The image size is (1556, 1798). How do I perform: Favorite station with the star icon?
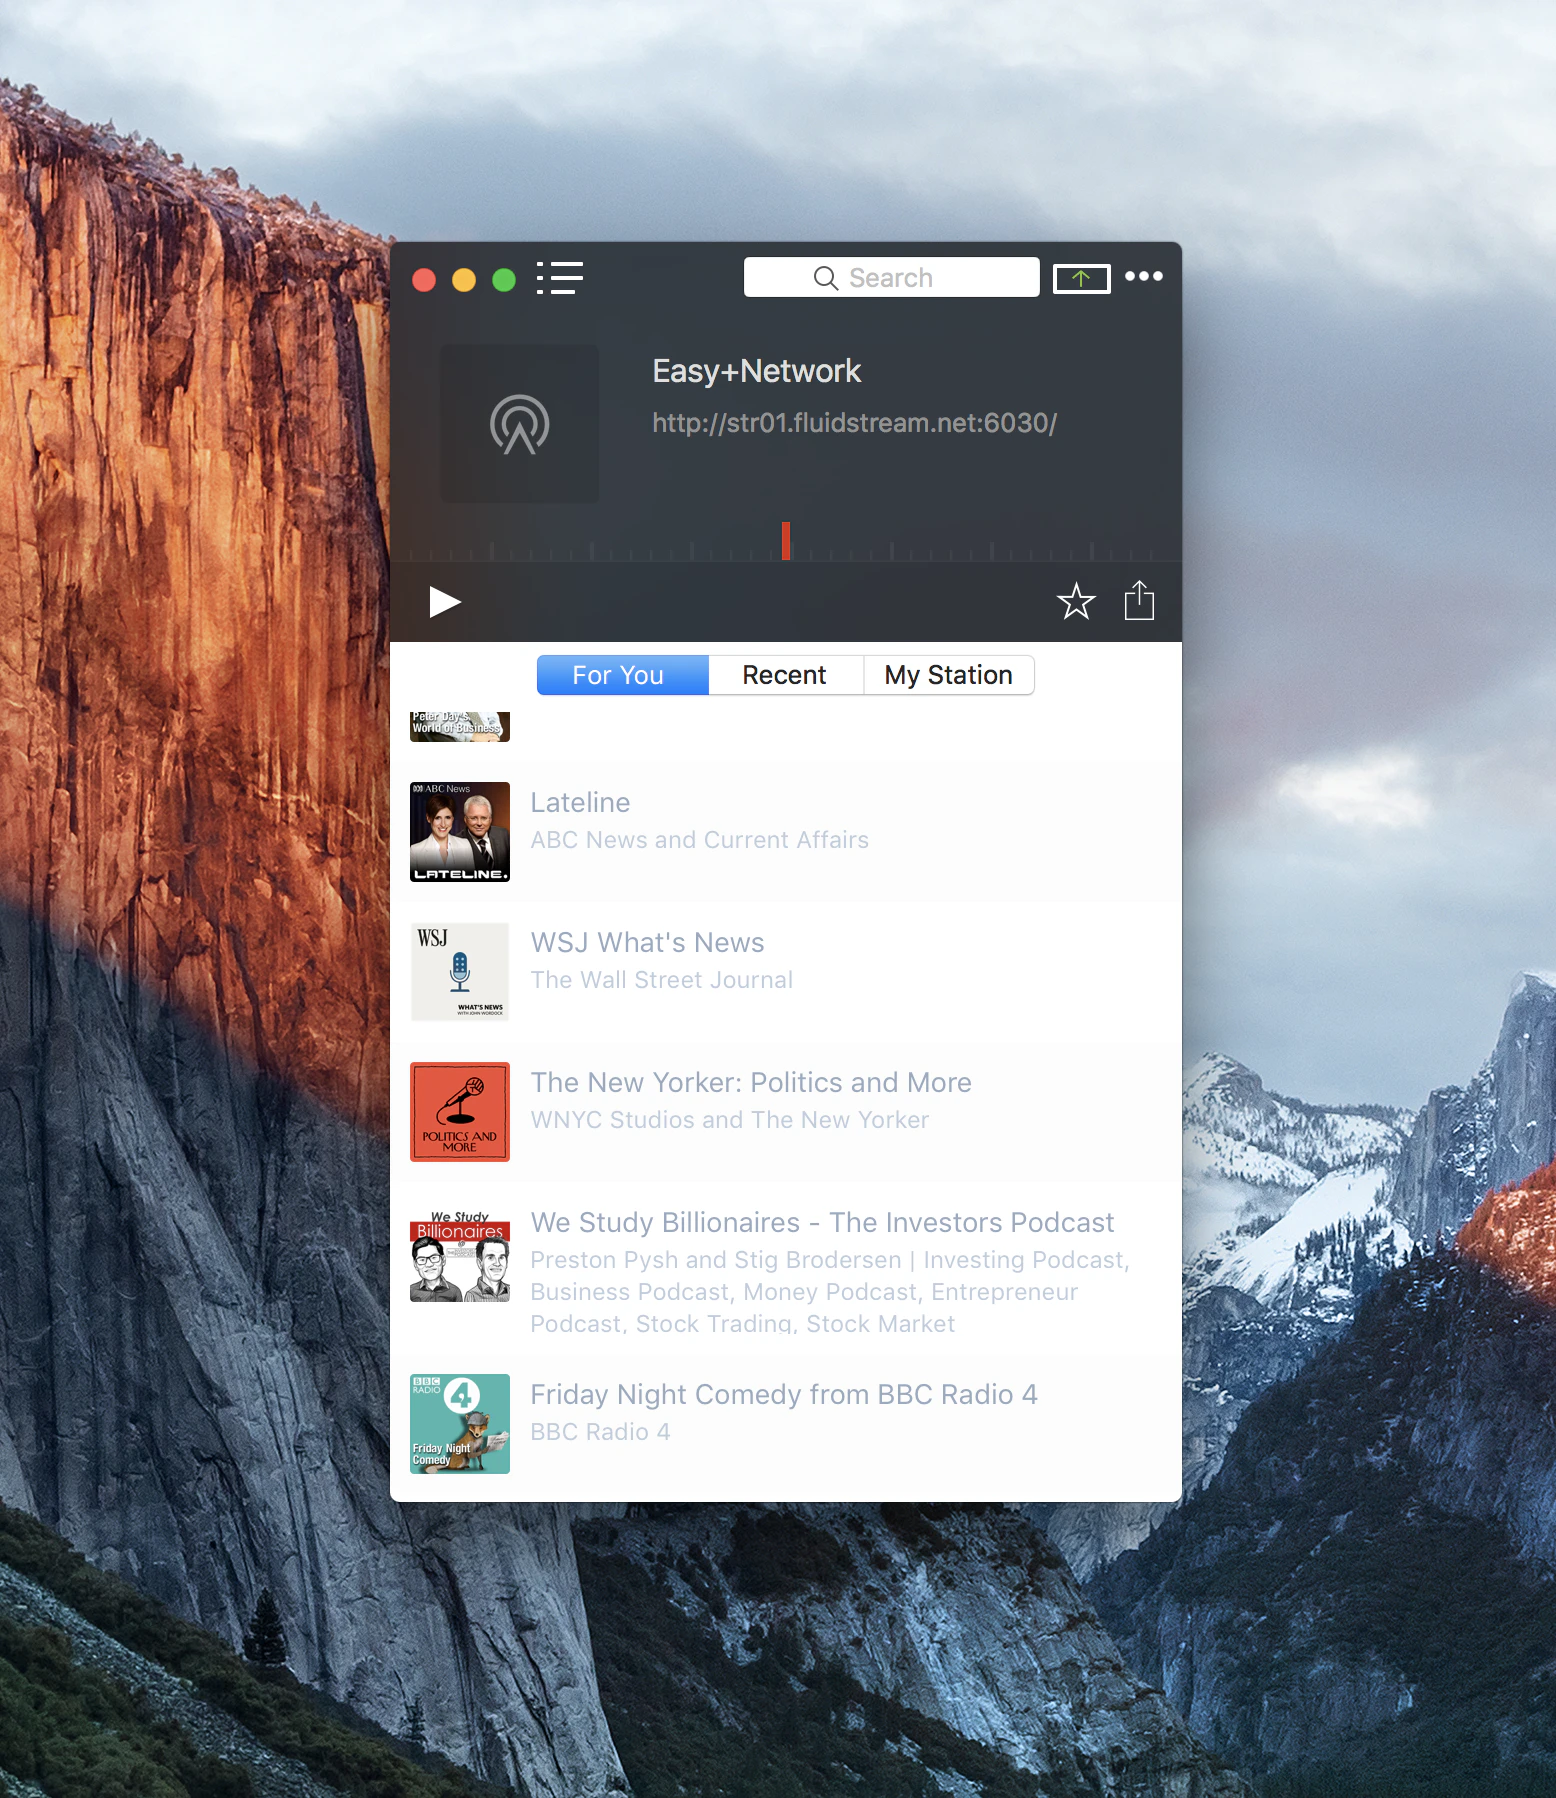coord(1076,601)
